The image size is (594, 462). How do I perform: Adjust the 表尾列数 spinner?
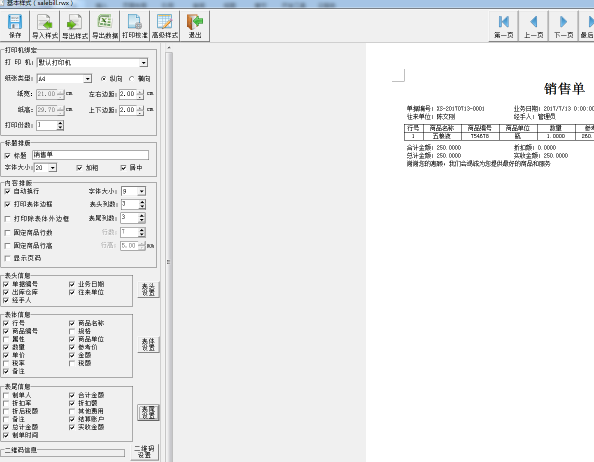click(x=142, y=218)
